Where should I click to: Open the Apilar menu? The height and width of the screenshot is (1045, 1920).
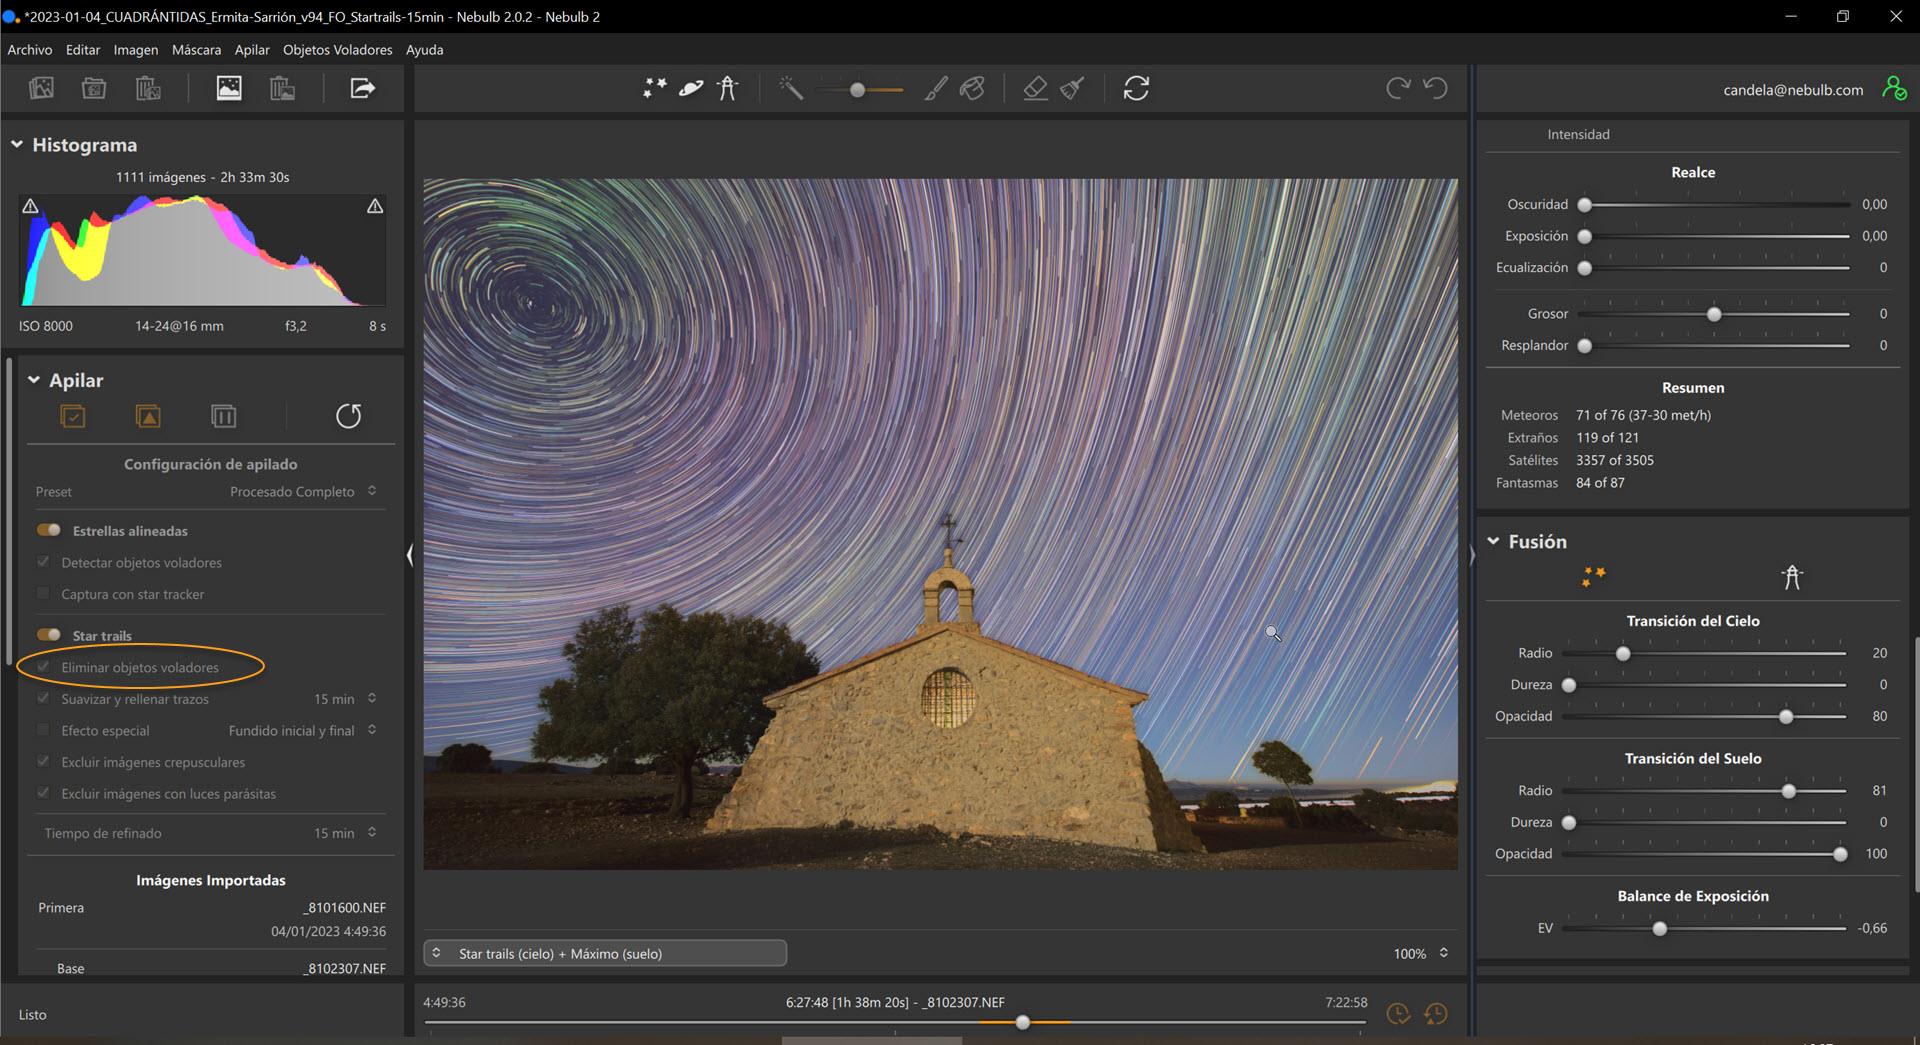(252, 49)
